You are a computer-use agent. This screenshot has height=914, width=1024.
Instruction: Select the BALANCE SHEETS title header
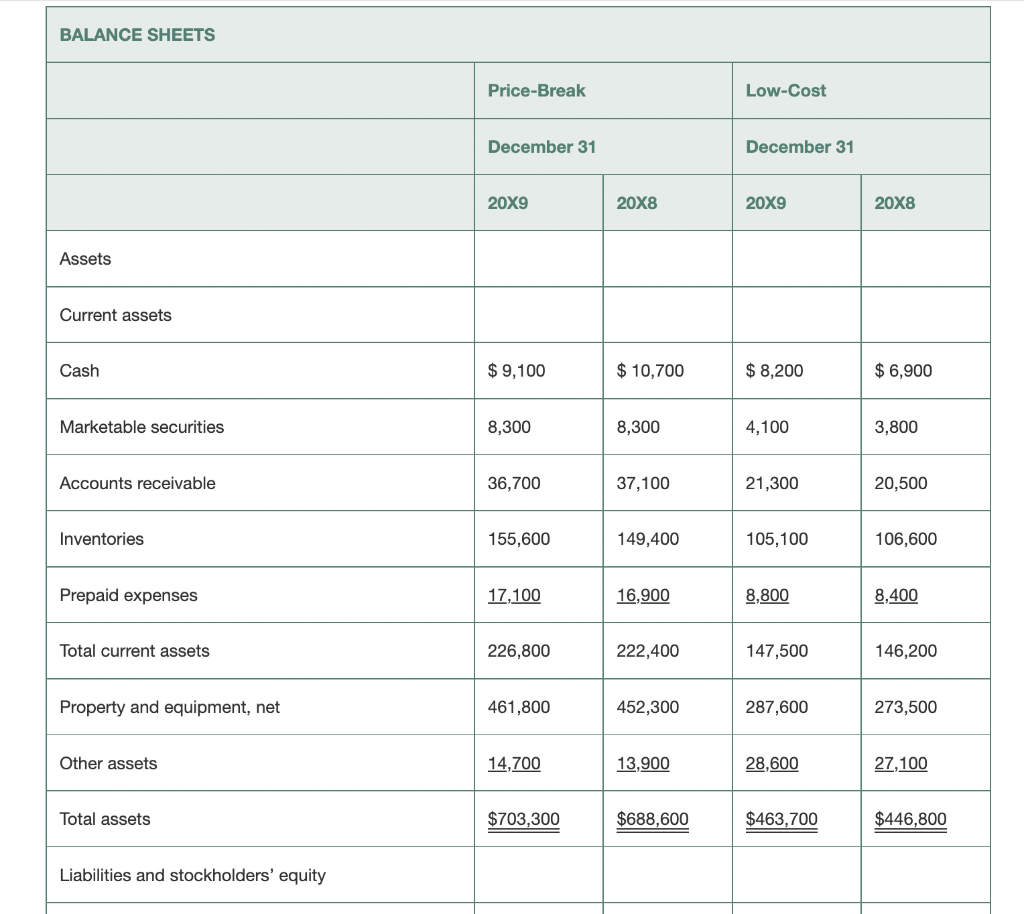pyautogui.click(x=136, y=35)
